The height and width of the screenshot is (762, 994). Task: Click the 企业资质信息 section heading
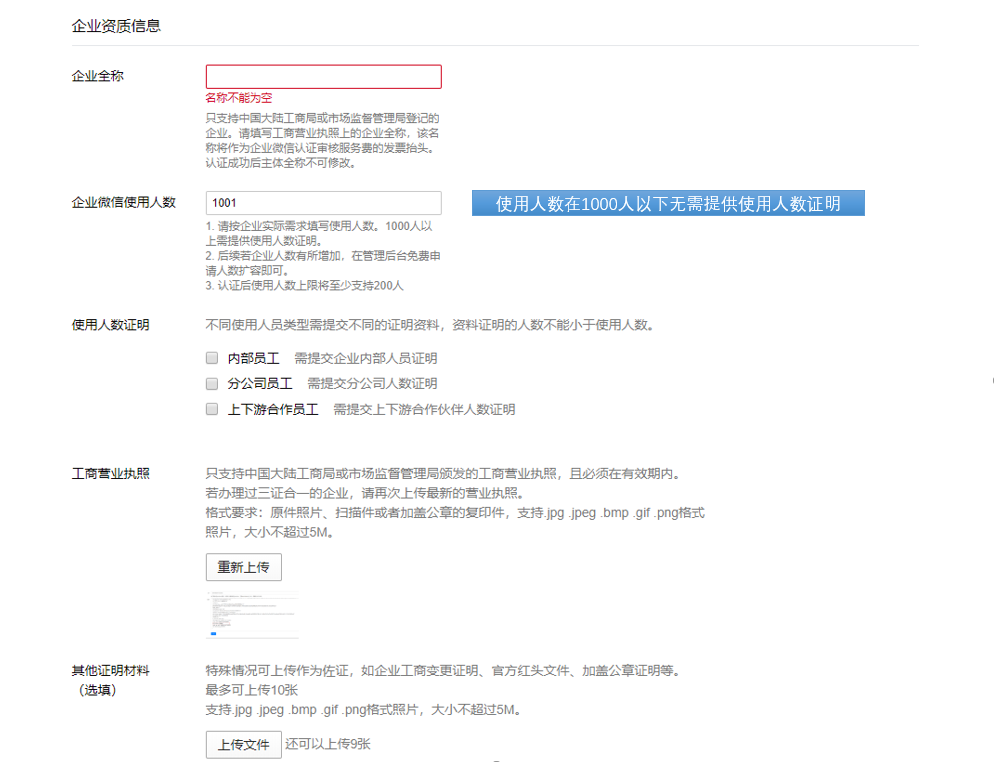(x=116, y=26)
